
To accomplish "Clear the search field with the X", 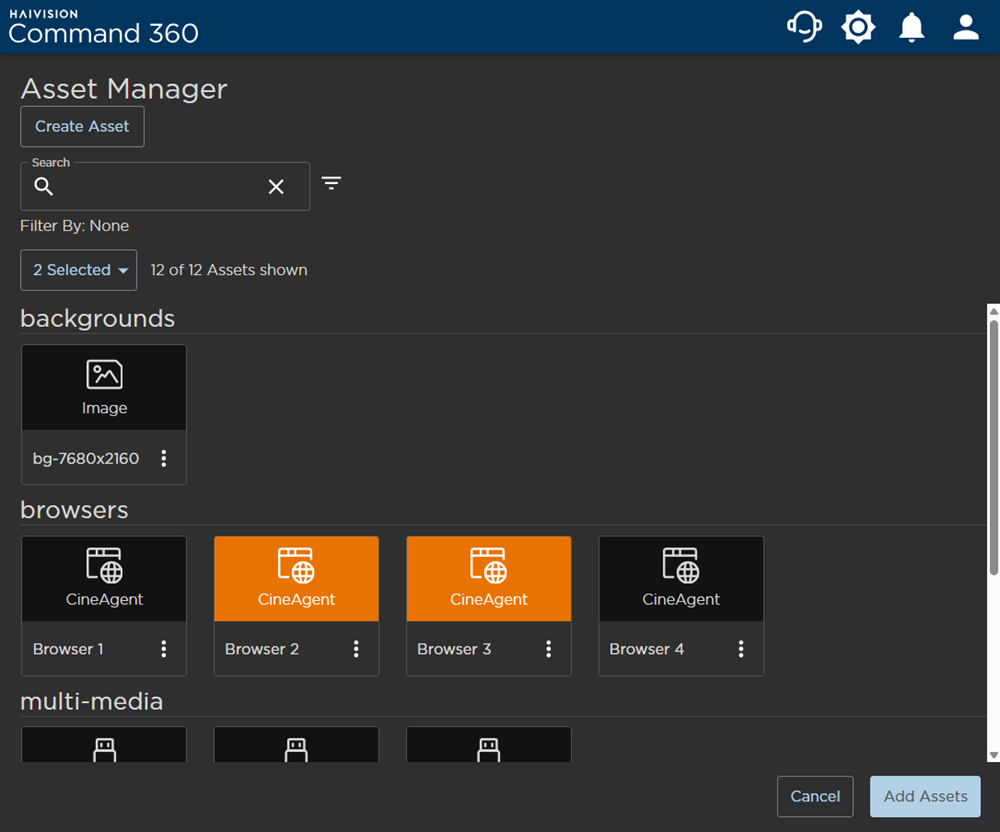I will pos(276,187).
